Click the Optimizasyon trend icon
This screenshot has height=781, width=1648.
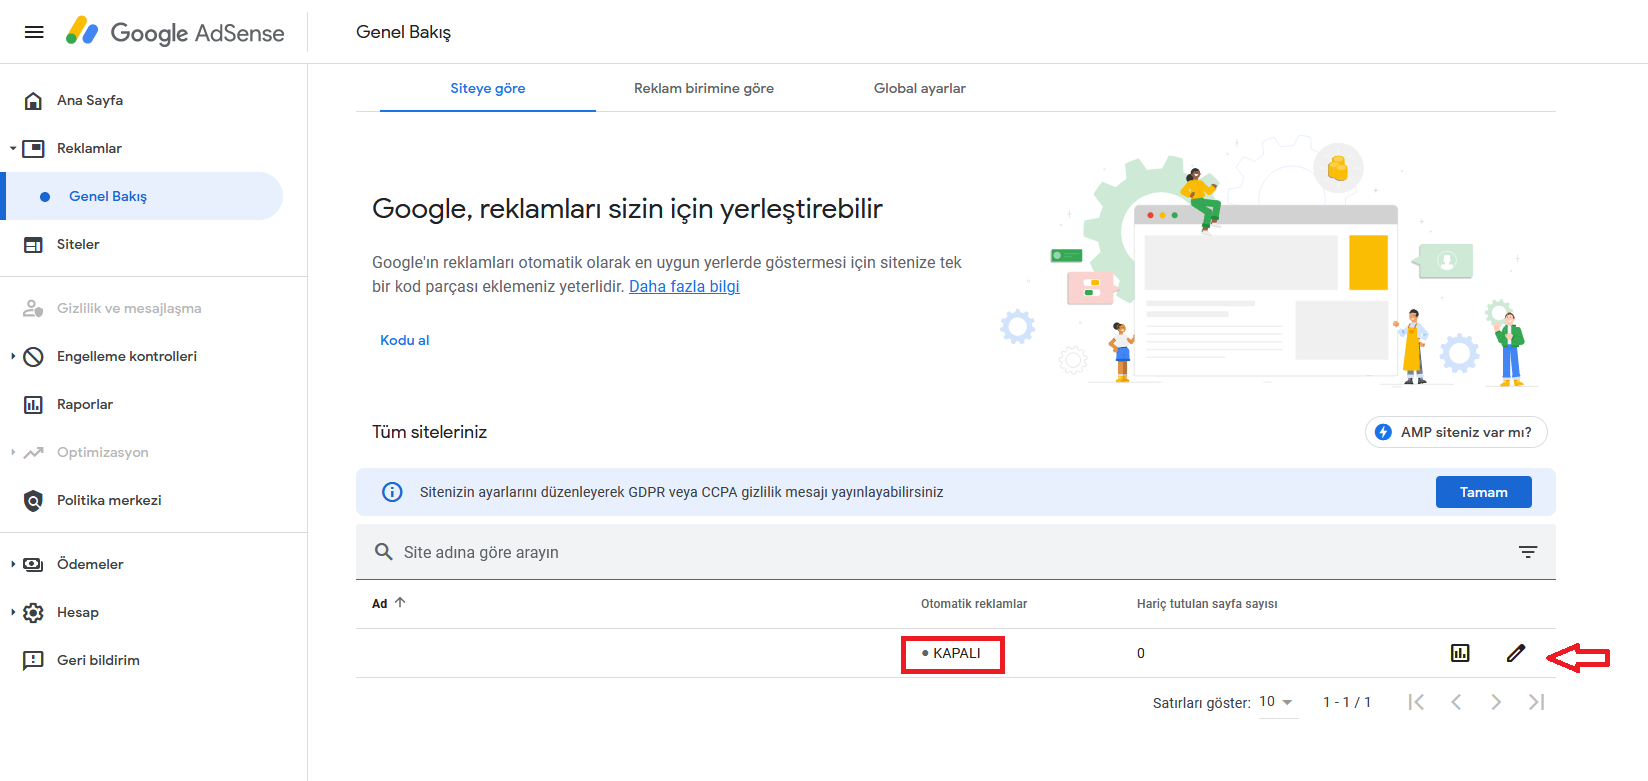point(33,452)
